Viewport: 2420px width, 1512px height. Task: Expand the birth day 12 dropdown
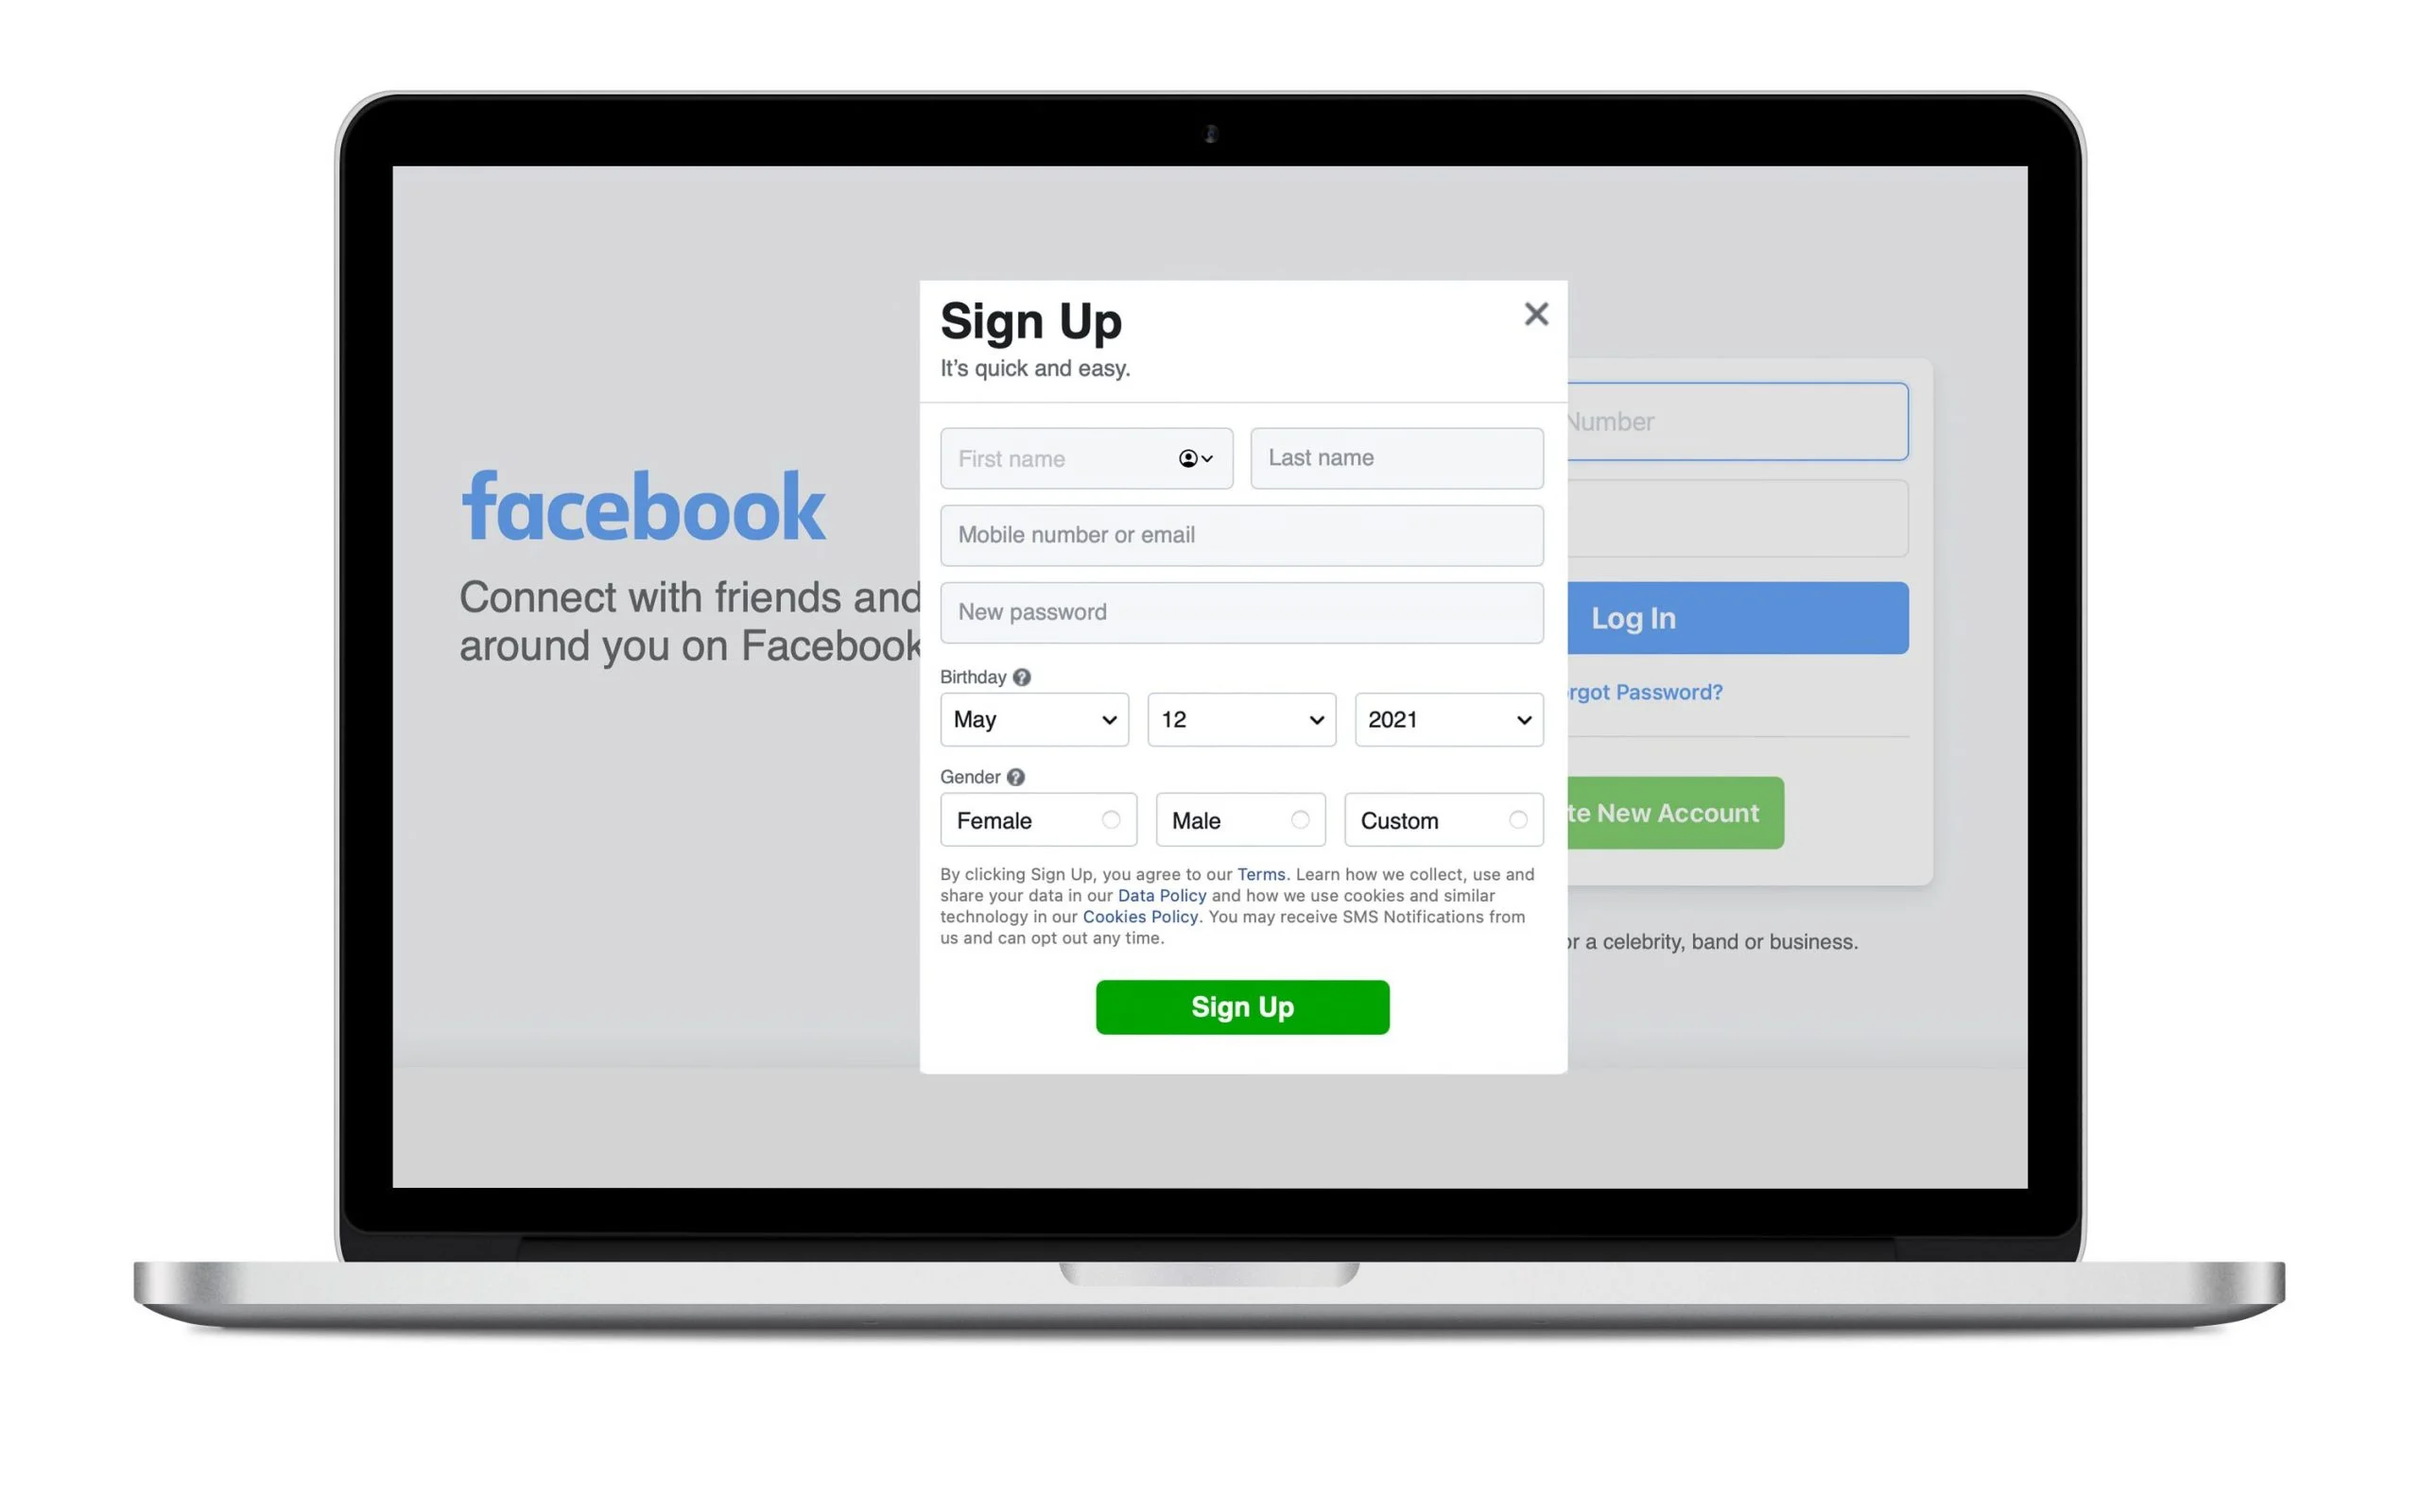(1240, 719)
